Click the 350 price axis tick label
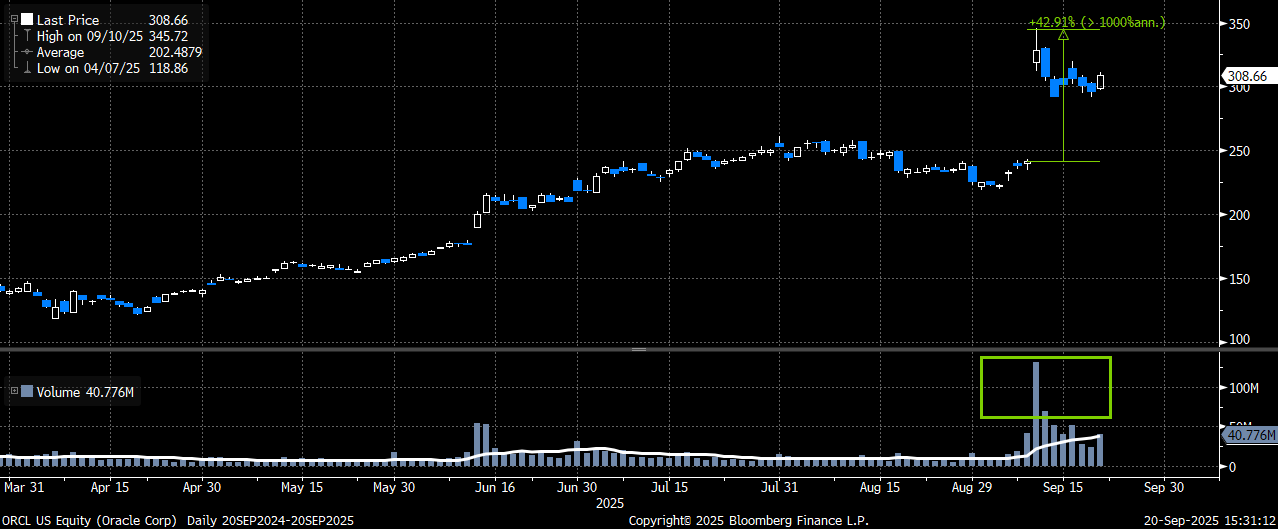 pos(1240,24)
